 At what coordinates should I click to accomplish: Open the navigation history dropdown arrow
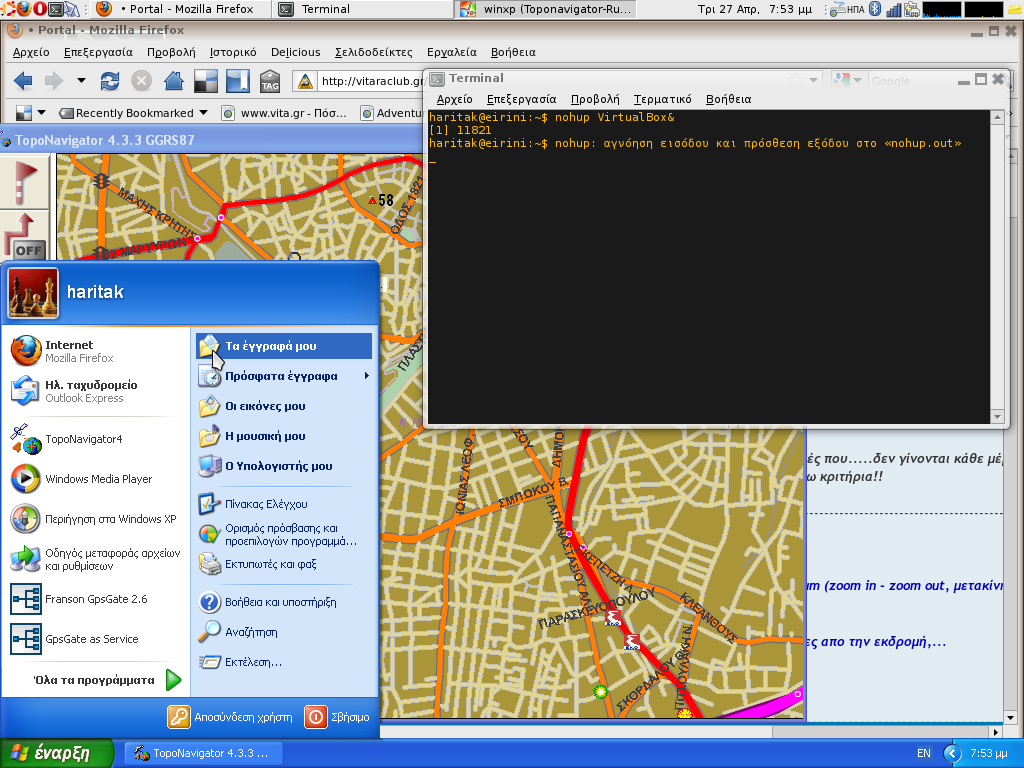click(x=81, y=81)
